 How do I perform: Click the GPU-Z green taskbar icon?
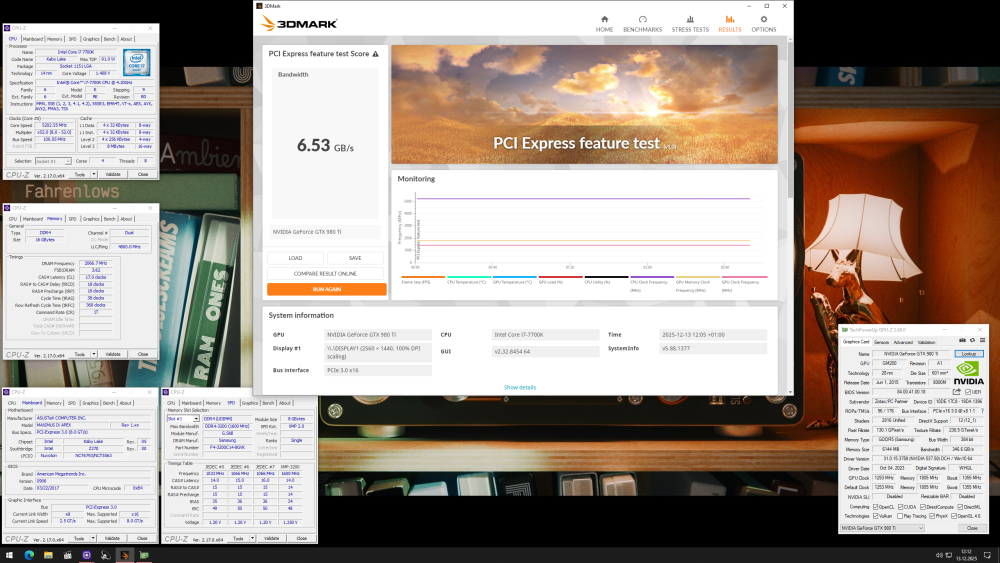pyautogui.click(x=144, y=555)
